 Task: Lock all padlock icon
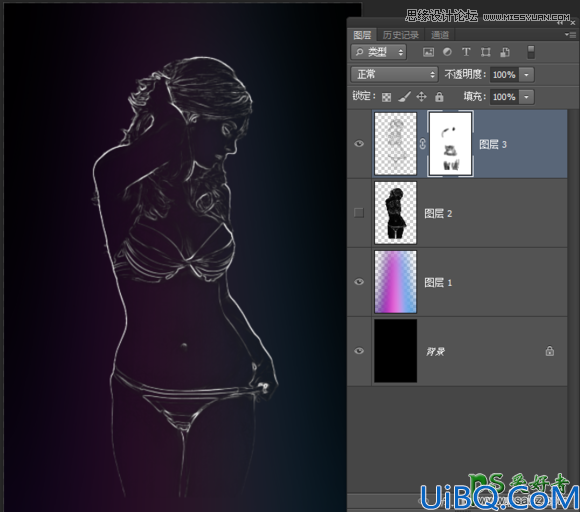tap(439, 97)
